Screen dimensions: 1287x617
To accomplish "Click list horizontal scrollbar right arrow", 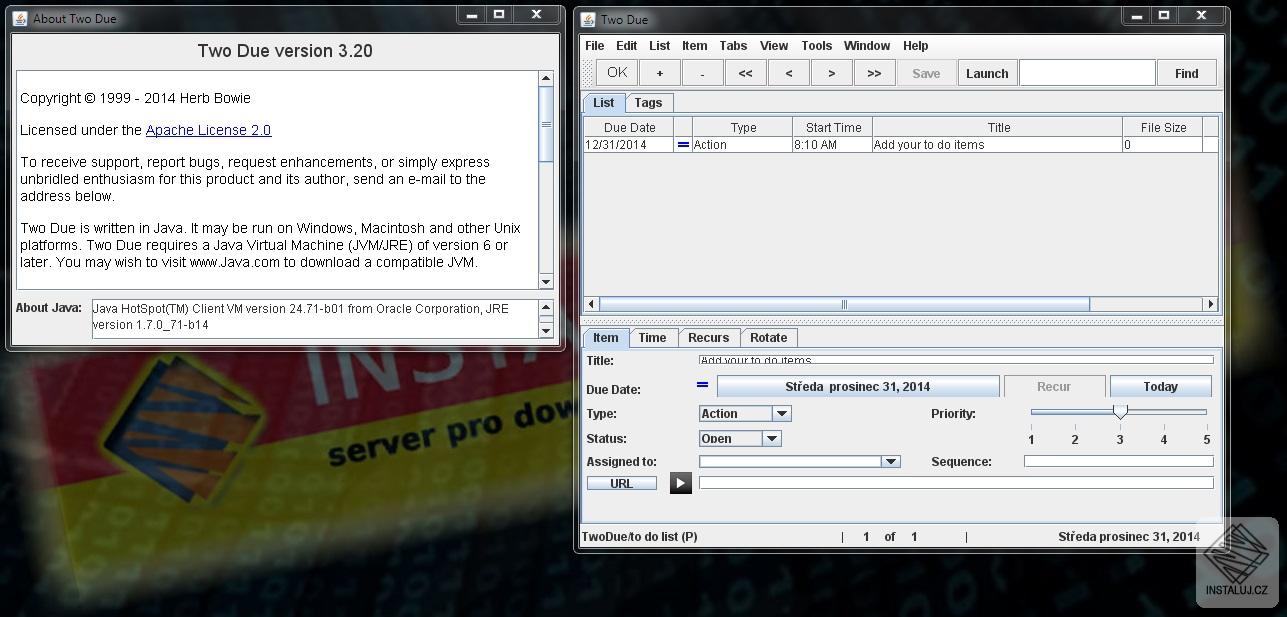I will [x=1211, y=304].
